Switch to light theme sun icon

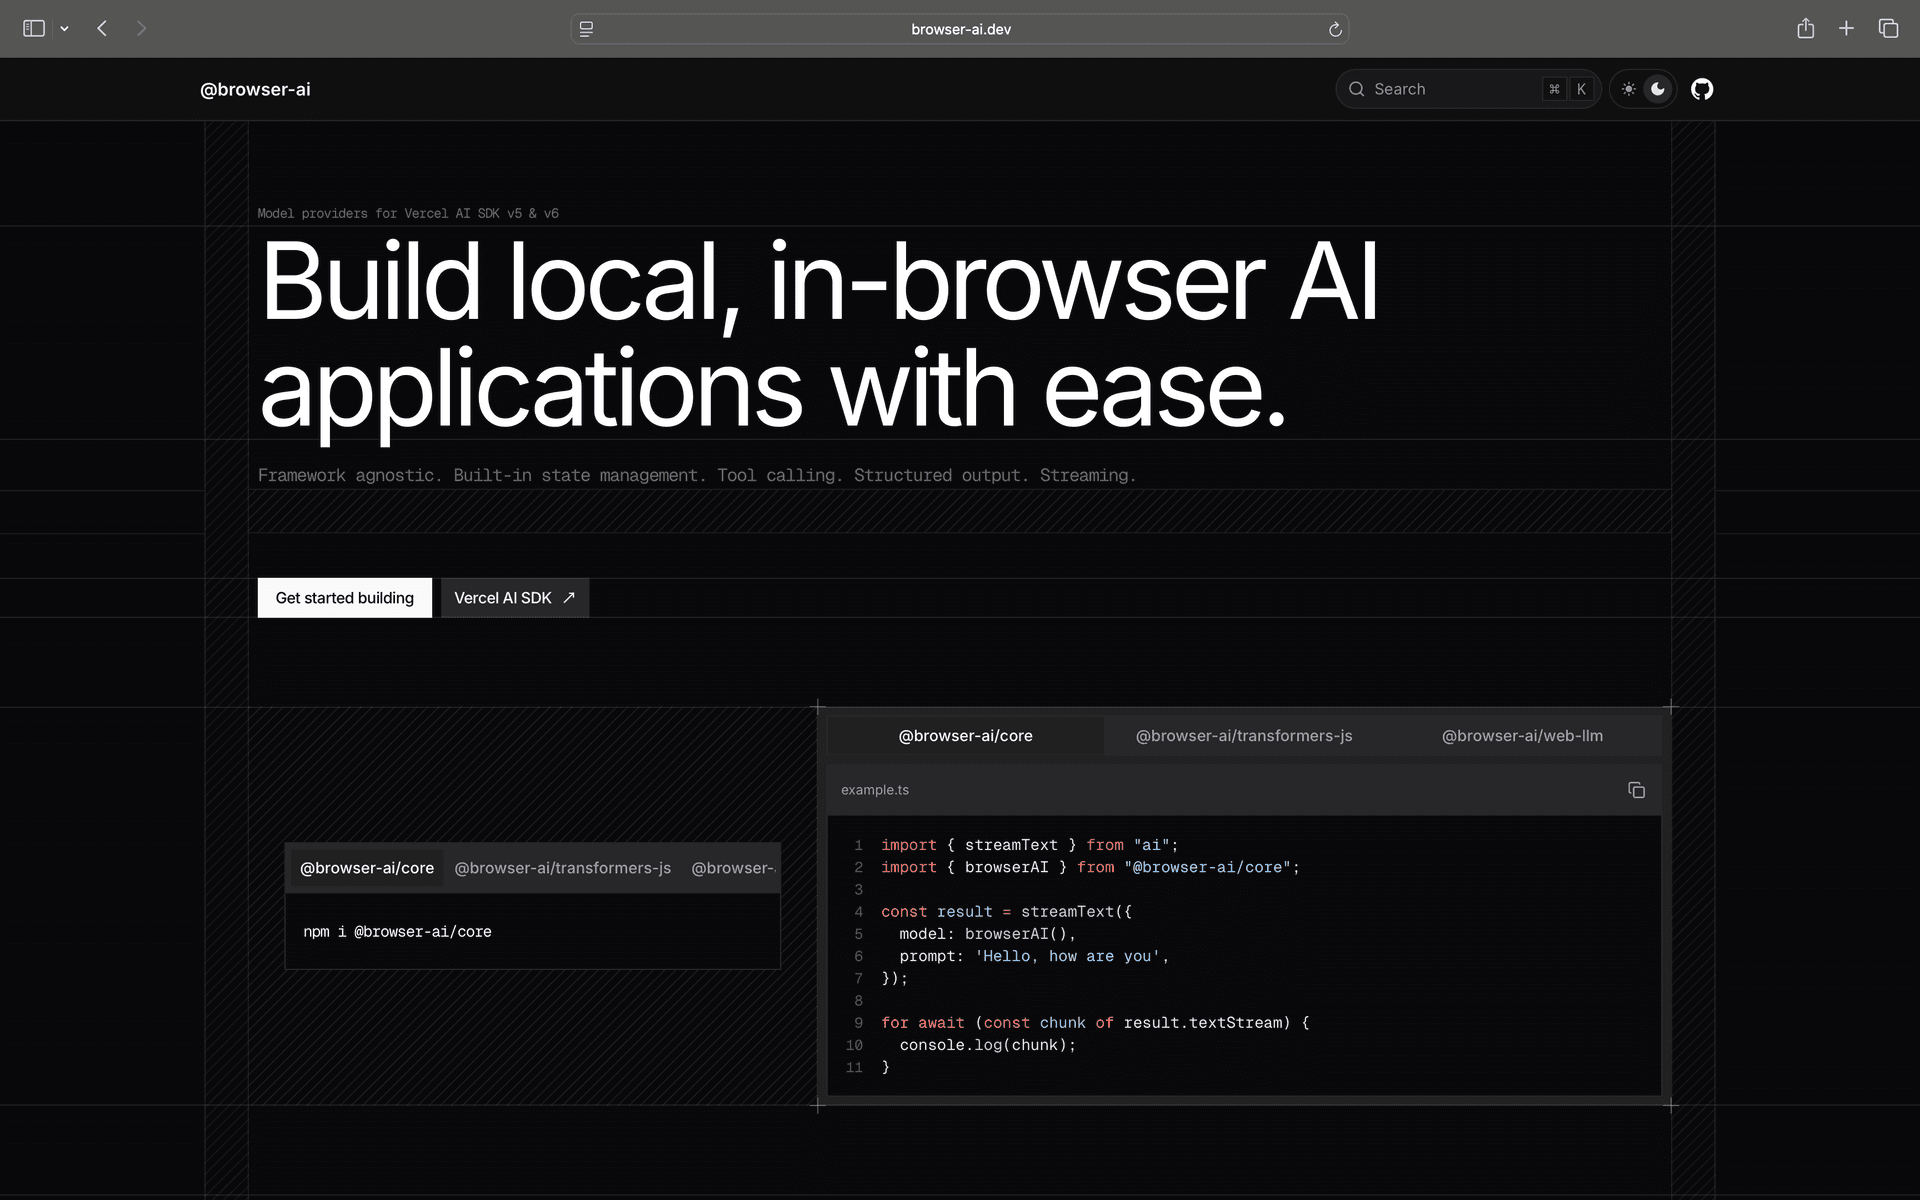1628,89
